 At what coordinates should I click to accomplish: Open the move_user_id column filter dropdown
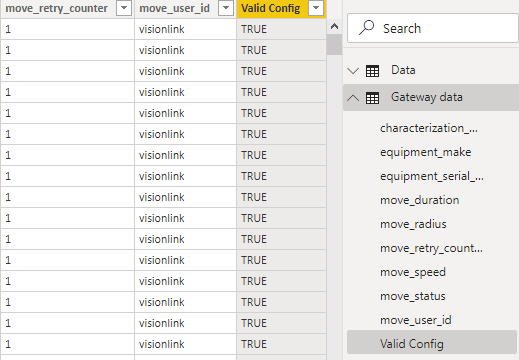226,8
